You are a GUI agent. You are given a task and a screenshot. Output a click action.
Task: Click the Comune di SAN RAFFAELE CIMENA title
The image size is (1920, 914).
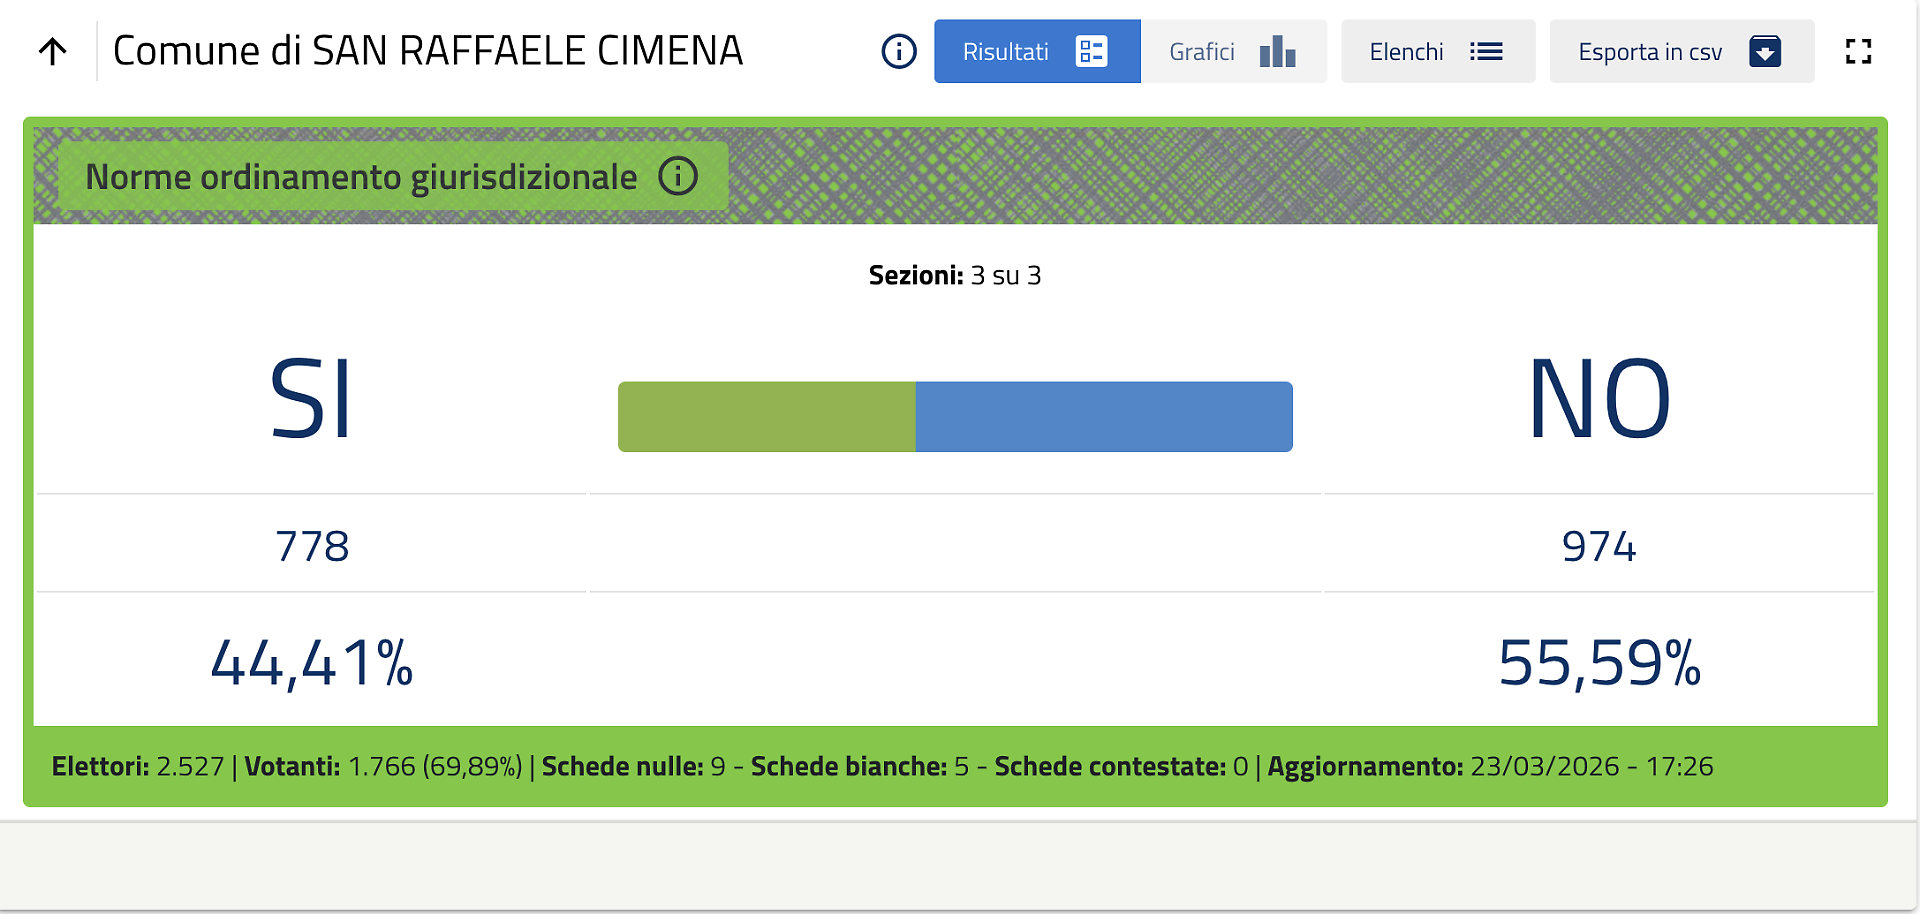pyautogui.click(x=428, y=51)
